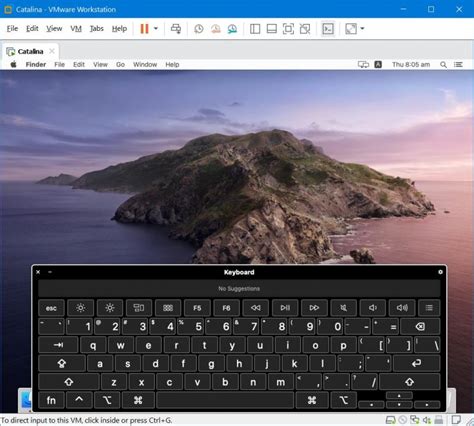This screenshot has height=426, width=474.
Task: Tap the left option key
Action: click(107, 400)
